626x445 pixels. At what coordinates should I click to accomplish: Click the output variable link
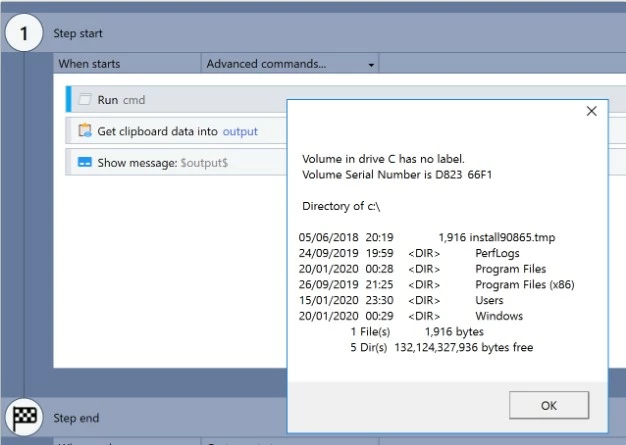(240, 131)
